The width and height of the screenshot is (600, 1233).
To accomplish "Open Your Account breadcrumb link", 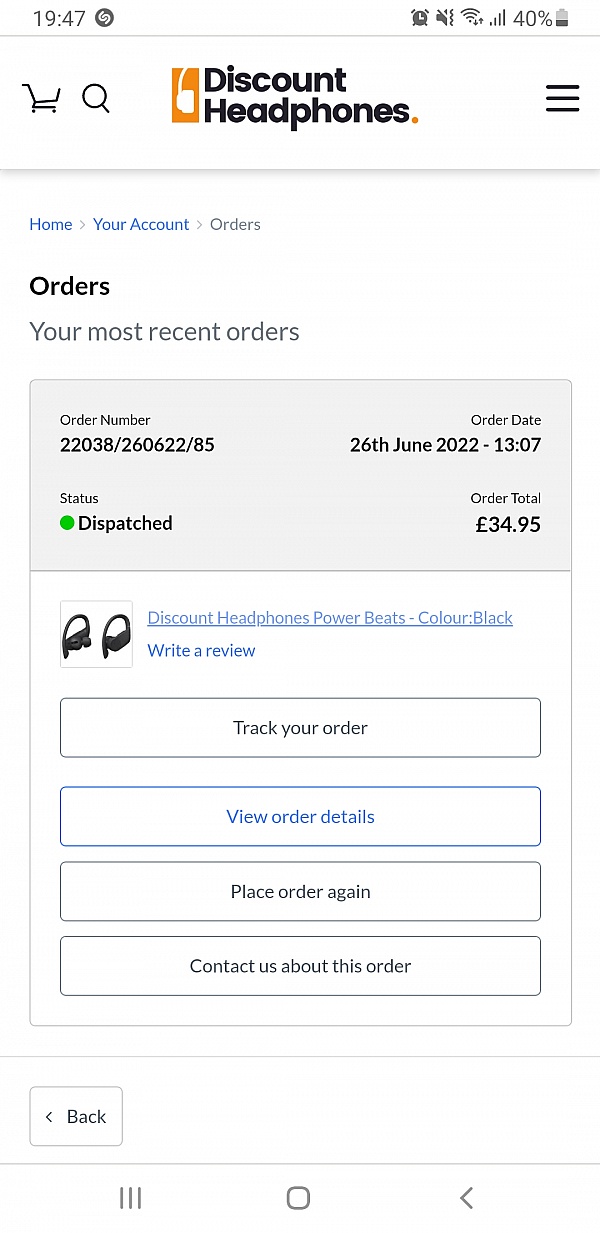I will pyautogui.click(x=141, y=224).
